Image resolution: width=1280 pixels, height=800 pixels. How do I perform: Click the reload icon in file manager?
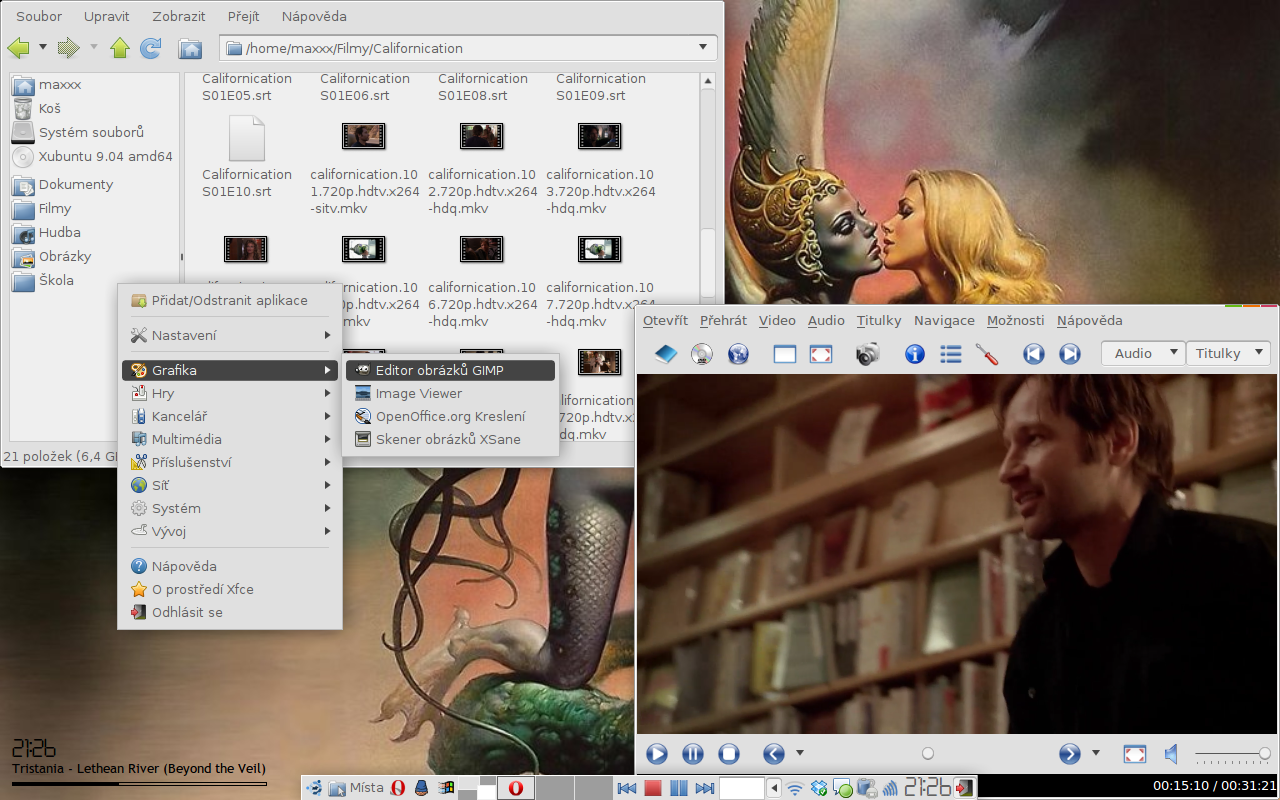pyautogui.click(x=151, y=48)
